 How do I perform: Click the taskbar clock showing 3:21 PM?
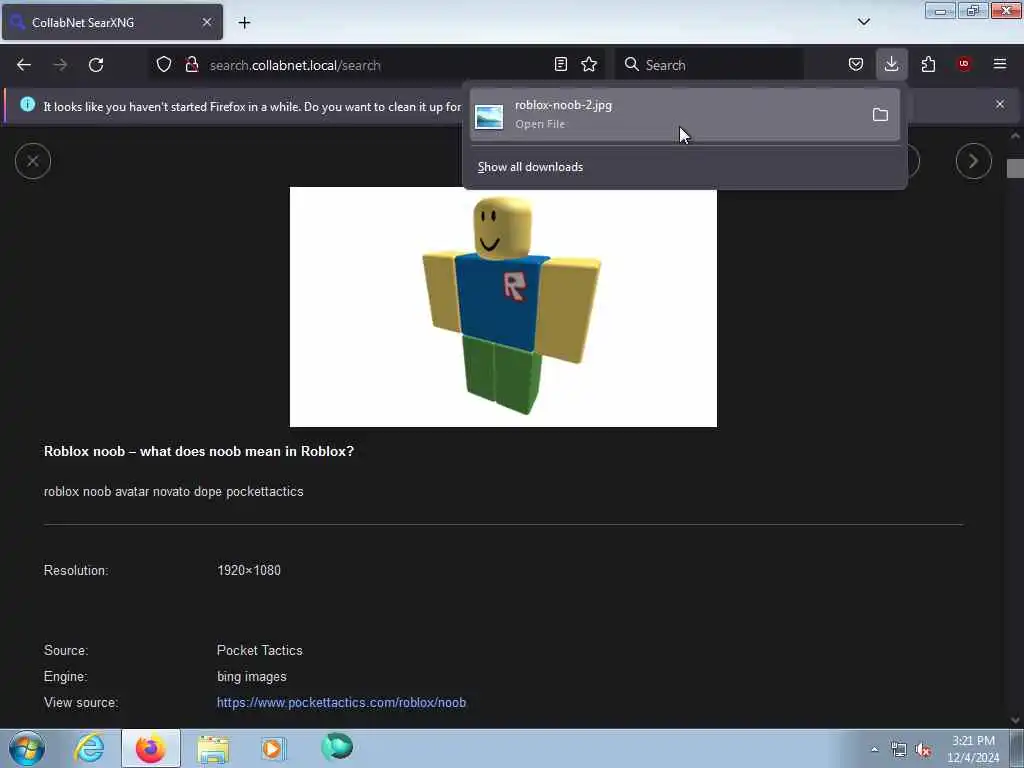coord(973,749)
